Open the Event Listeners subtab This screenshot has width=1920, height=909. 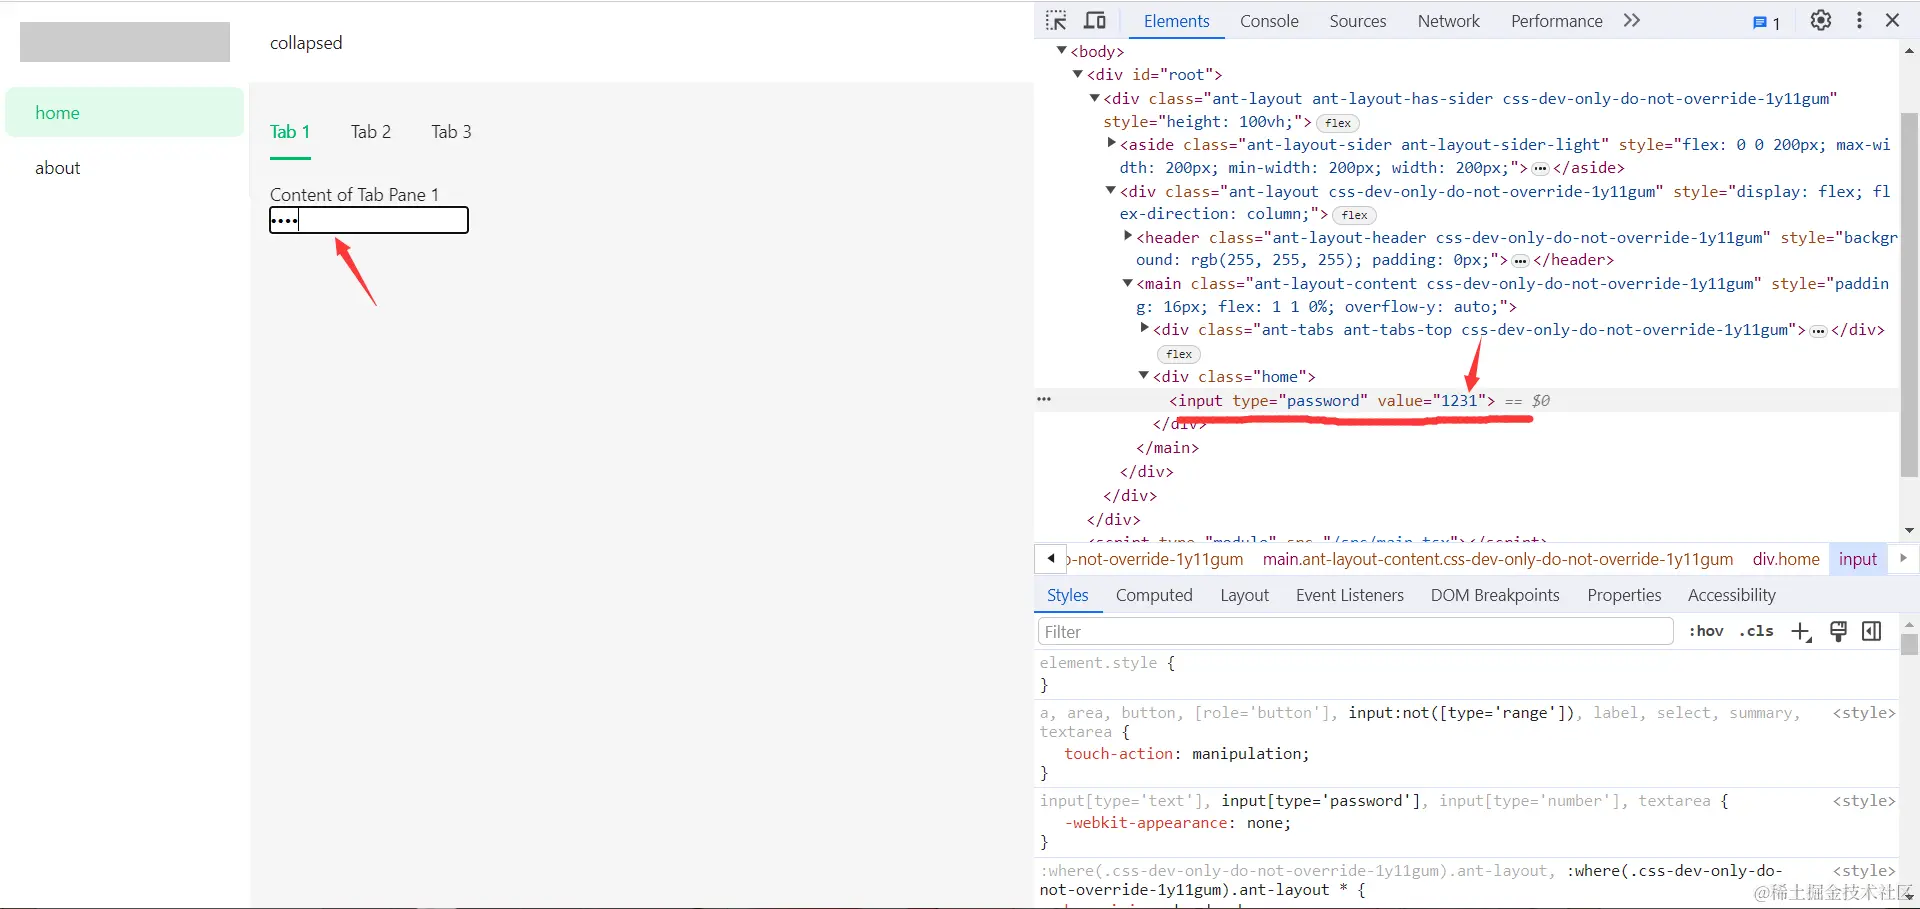tap(1350, 596)
